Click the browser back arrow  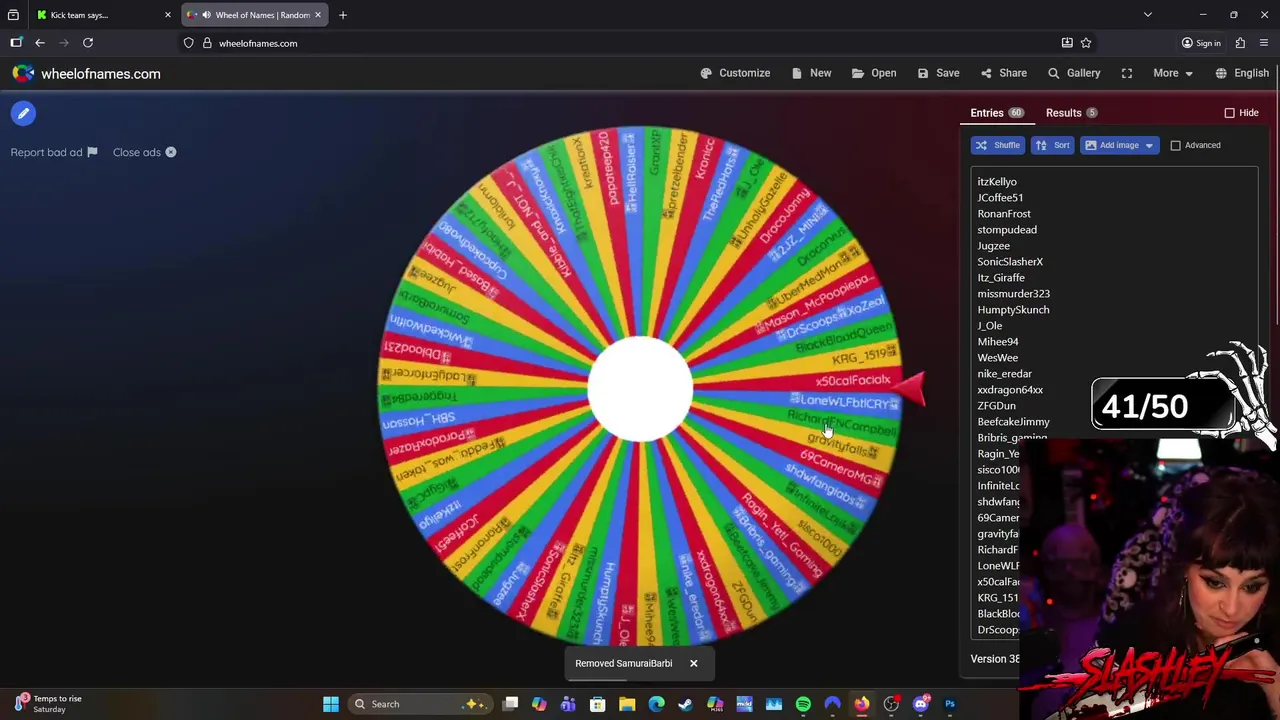pos(40,43)
